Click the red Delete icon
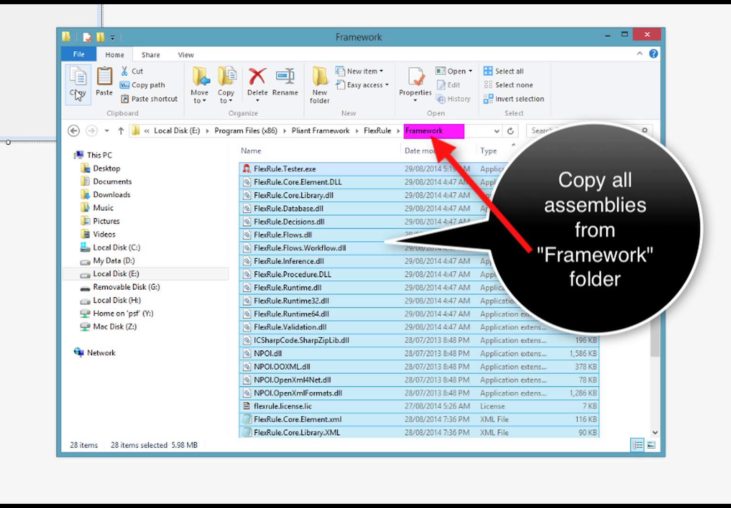 (x=257, y=78)
